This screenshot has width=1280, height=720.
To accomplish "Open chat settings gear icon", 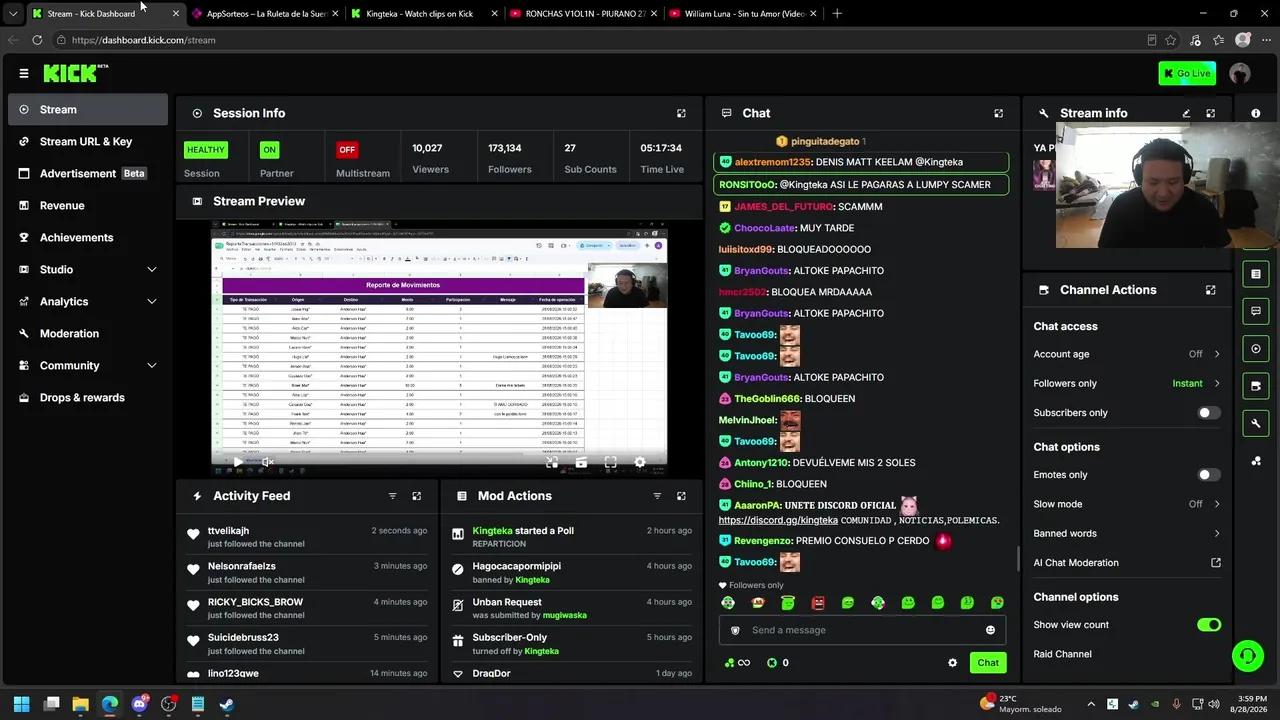I will [x=952, y=663].
